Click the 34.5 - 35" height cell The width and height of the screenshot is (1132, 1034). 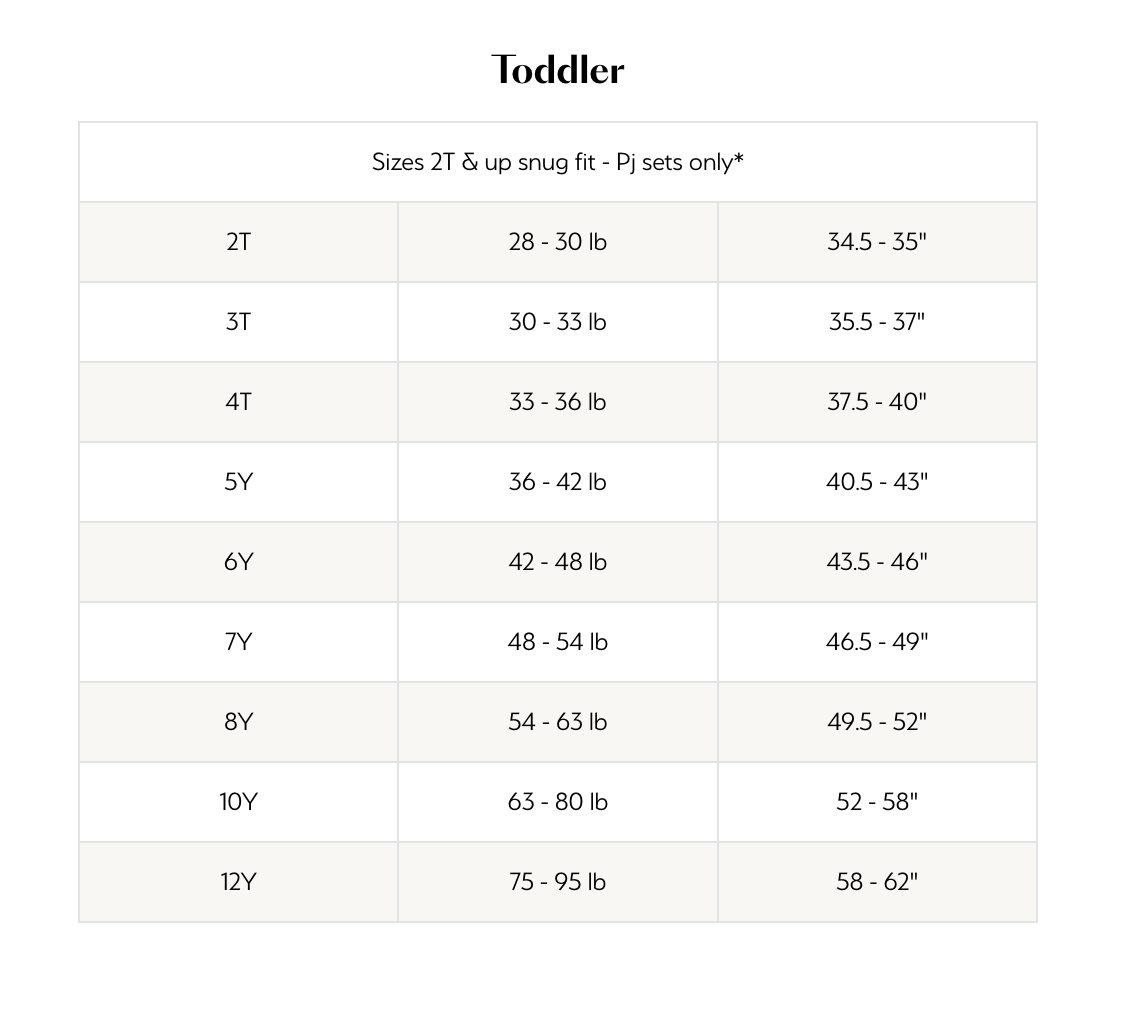(x=877, y=242)
